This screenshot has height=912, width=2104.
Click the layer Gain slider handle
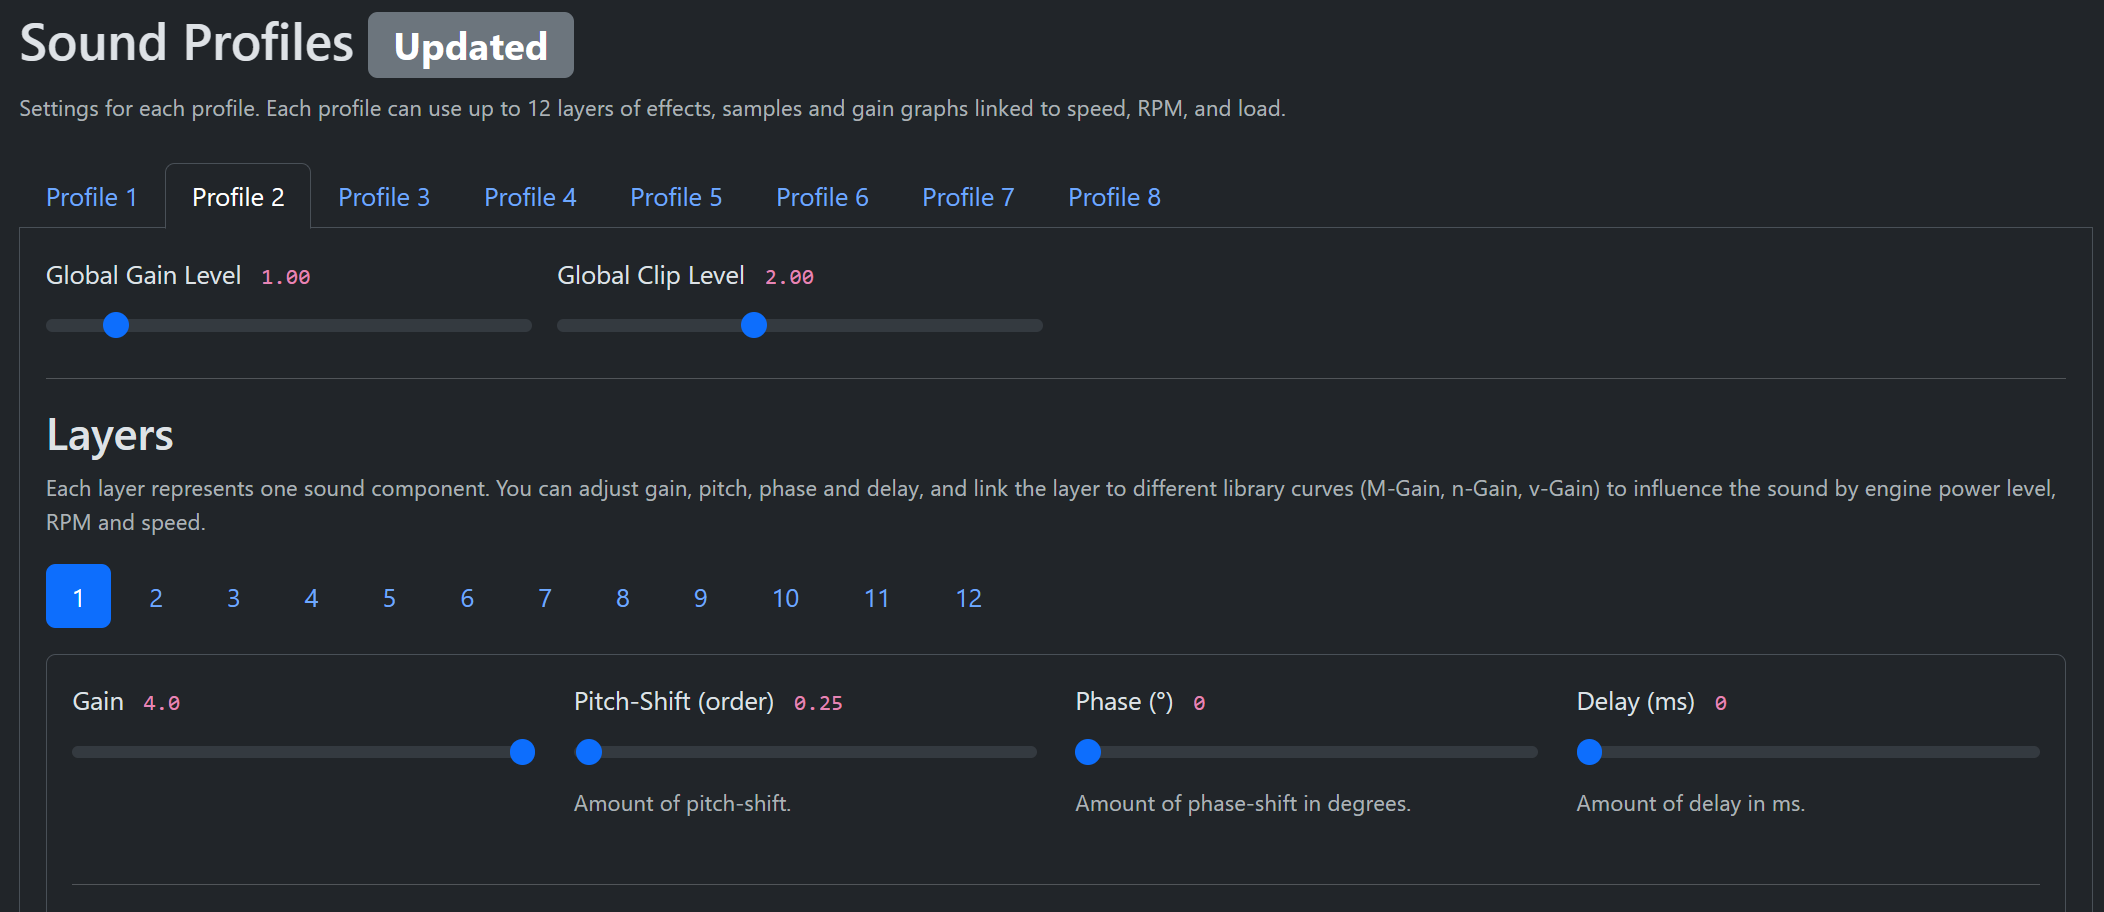522,752
